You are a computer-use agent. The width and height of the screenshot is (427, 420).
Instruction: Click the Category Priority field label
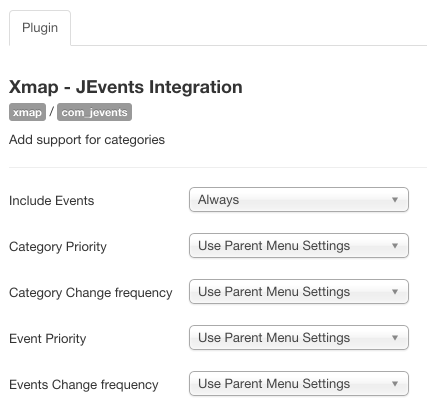coord(58,247)
